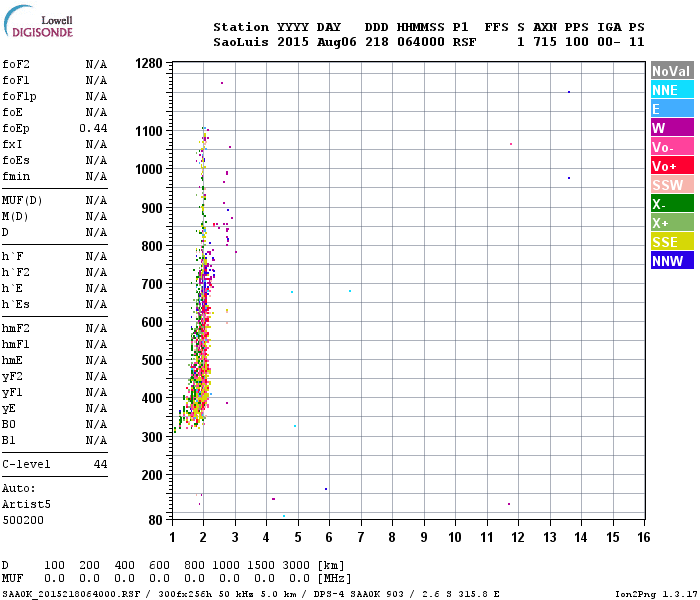700x600 pixels.
Task: Click the 500200 version number
Action: (x=23, y=521)
